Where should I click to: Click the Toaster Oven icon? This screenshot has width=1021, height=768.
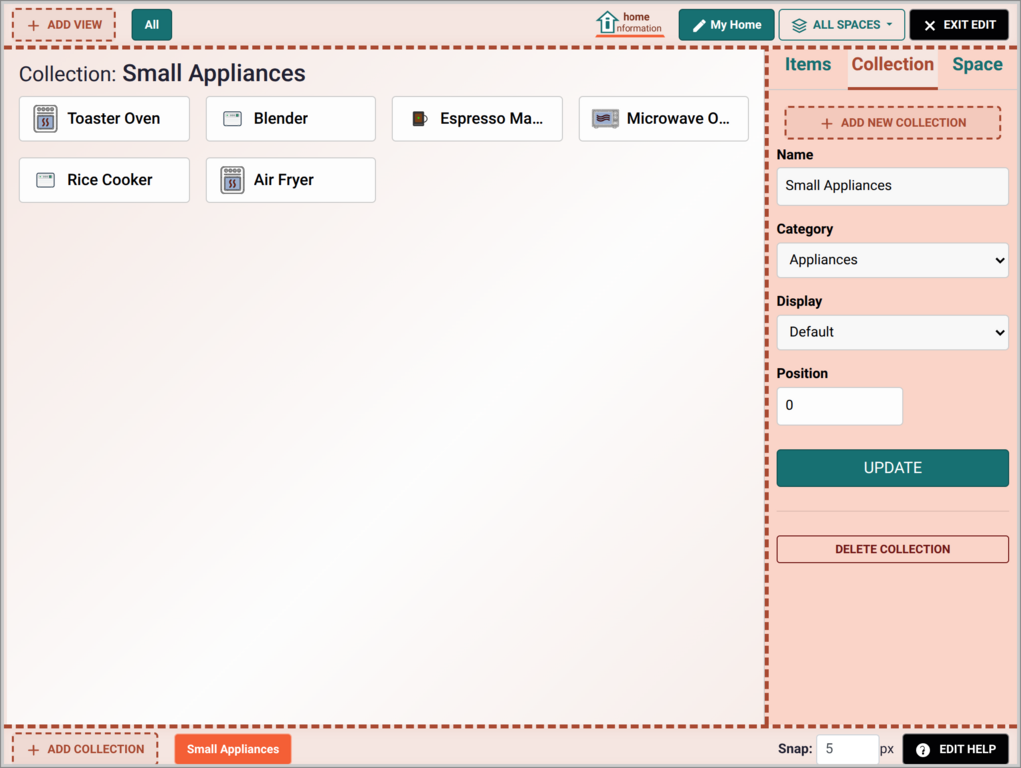(x=45, y=119)
